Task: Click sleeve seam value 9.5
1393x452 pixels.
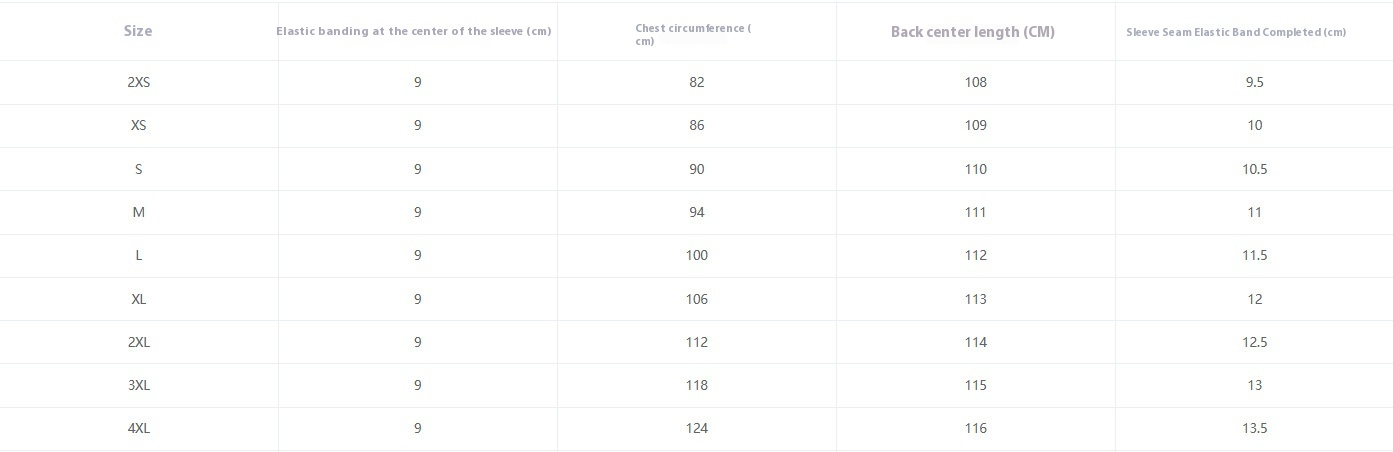Action: [x=1255, y=82]
